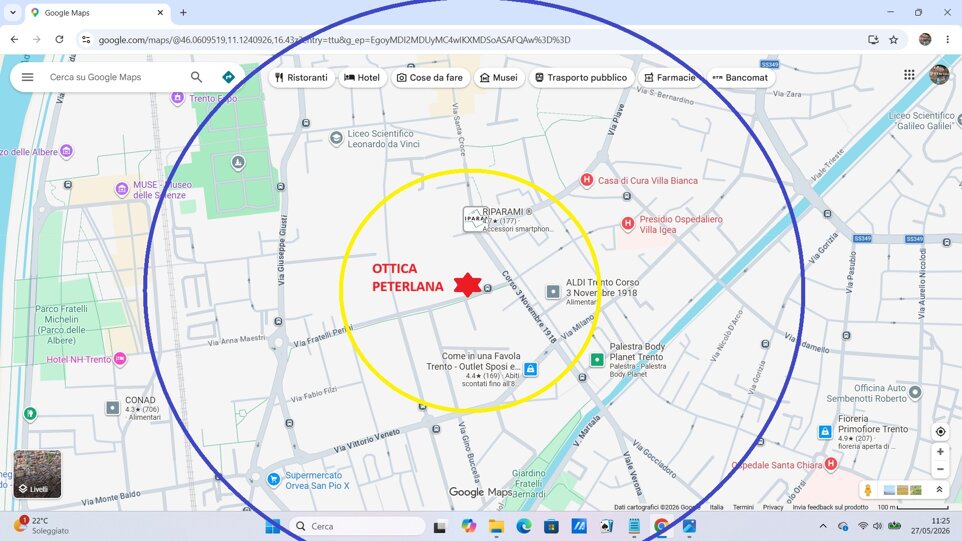Open the Google account avatar in Maps
Screen dimensions: 962x541
pos(939,75)
